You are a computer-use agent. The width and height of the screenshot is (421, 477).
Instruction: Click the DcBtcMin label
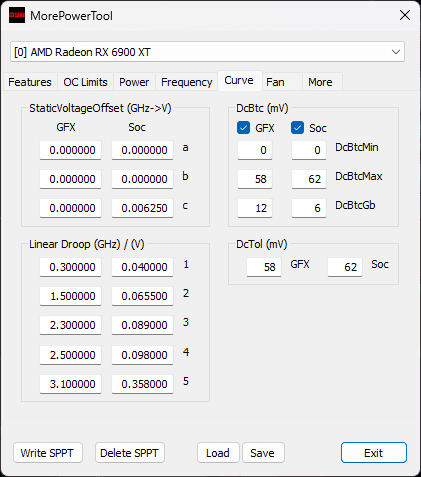point(357,147)
